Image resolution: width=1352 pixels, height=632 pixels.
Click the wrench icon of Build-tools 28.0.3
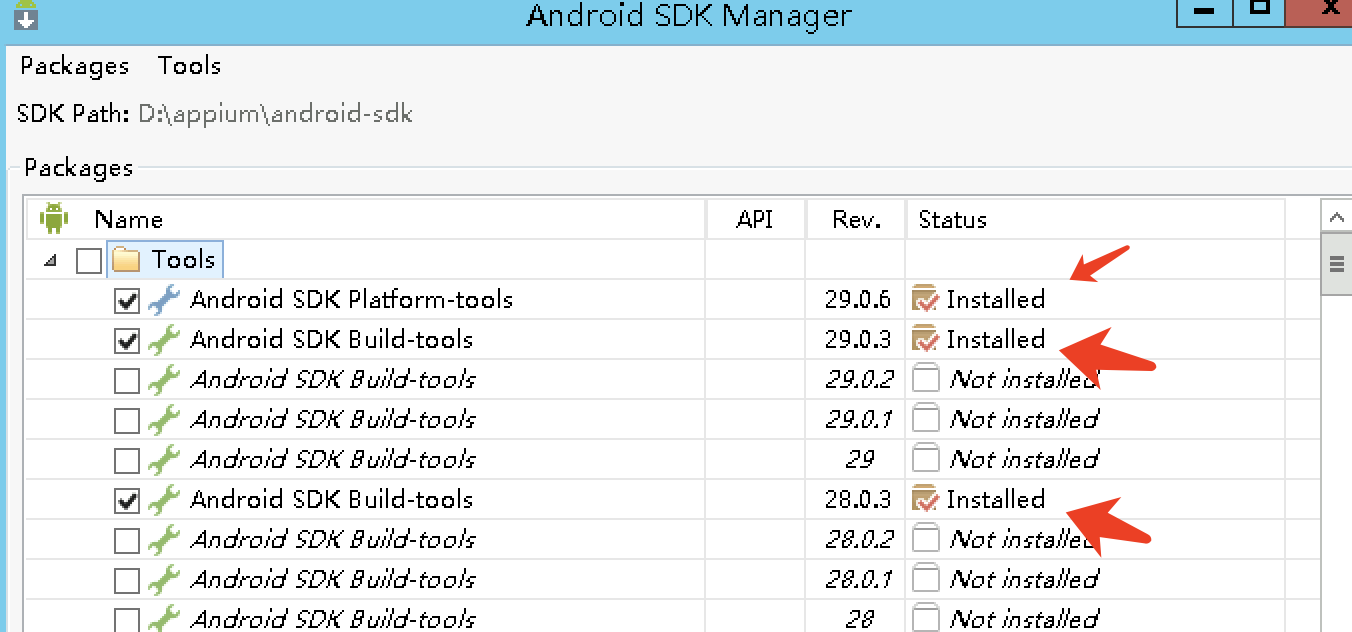(163, 499)
